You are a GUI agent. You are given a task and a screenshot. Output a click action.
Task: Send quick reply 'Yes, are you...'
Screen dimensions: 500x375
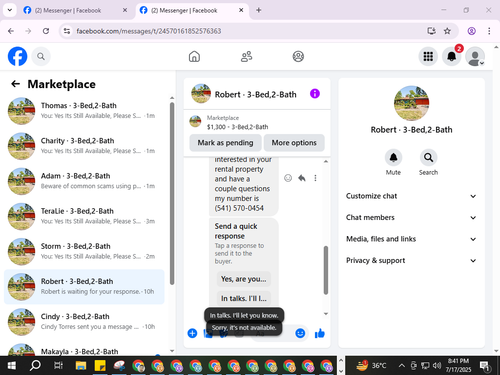coord(244,279)
